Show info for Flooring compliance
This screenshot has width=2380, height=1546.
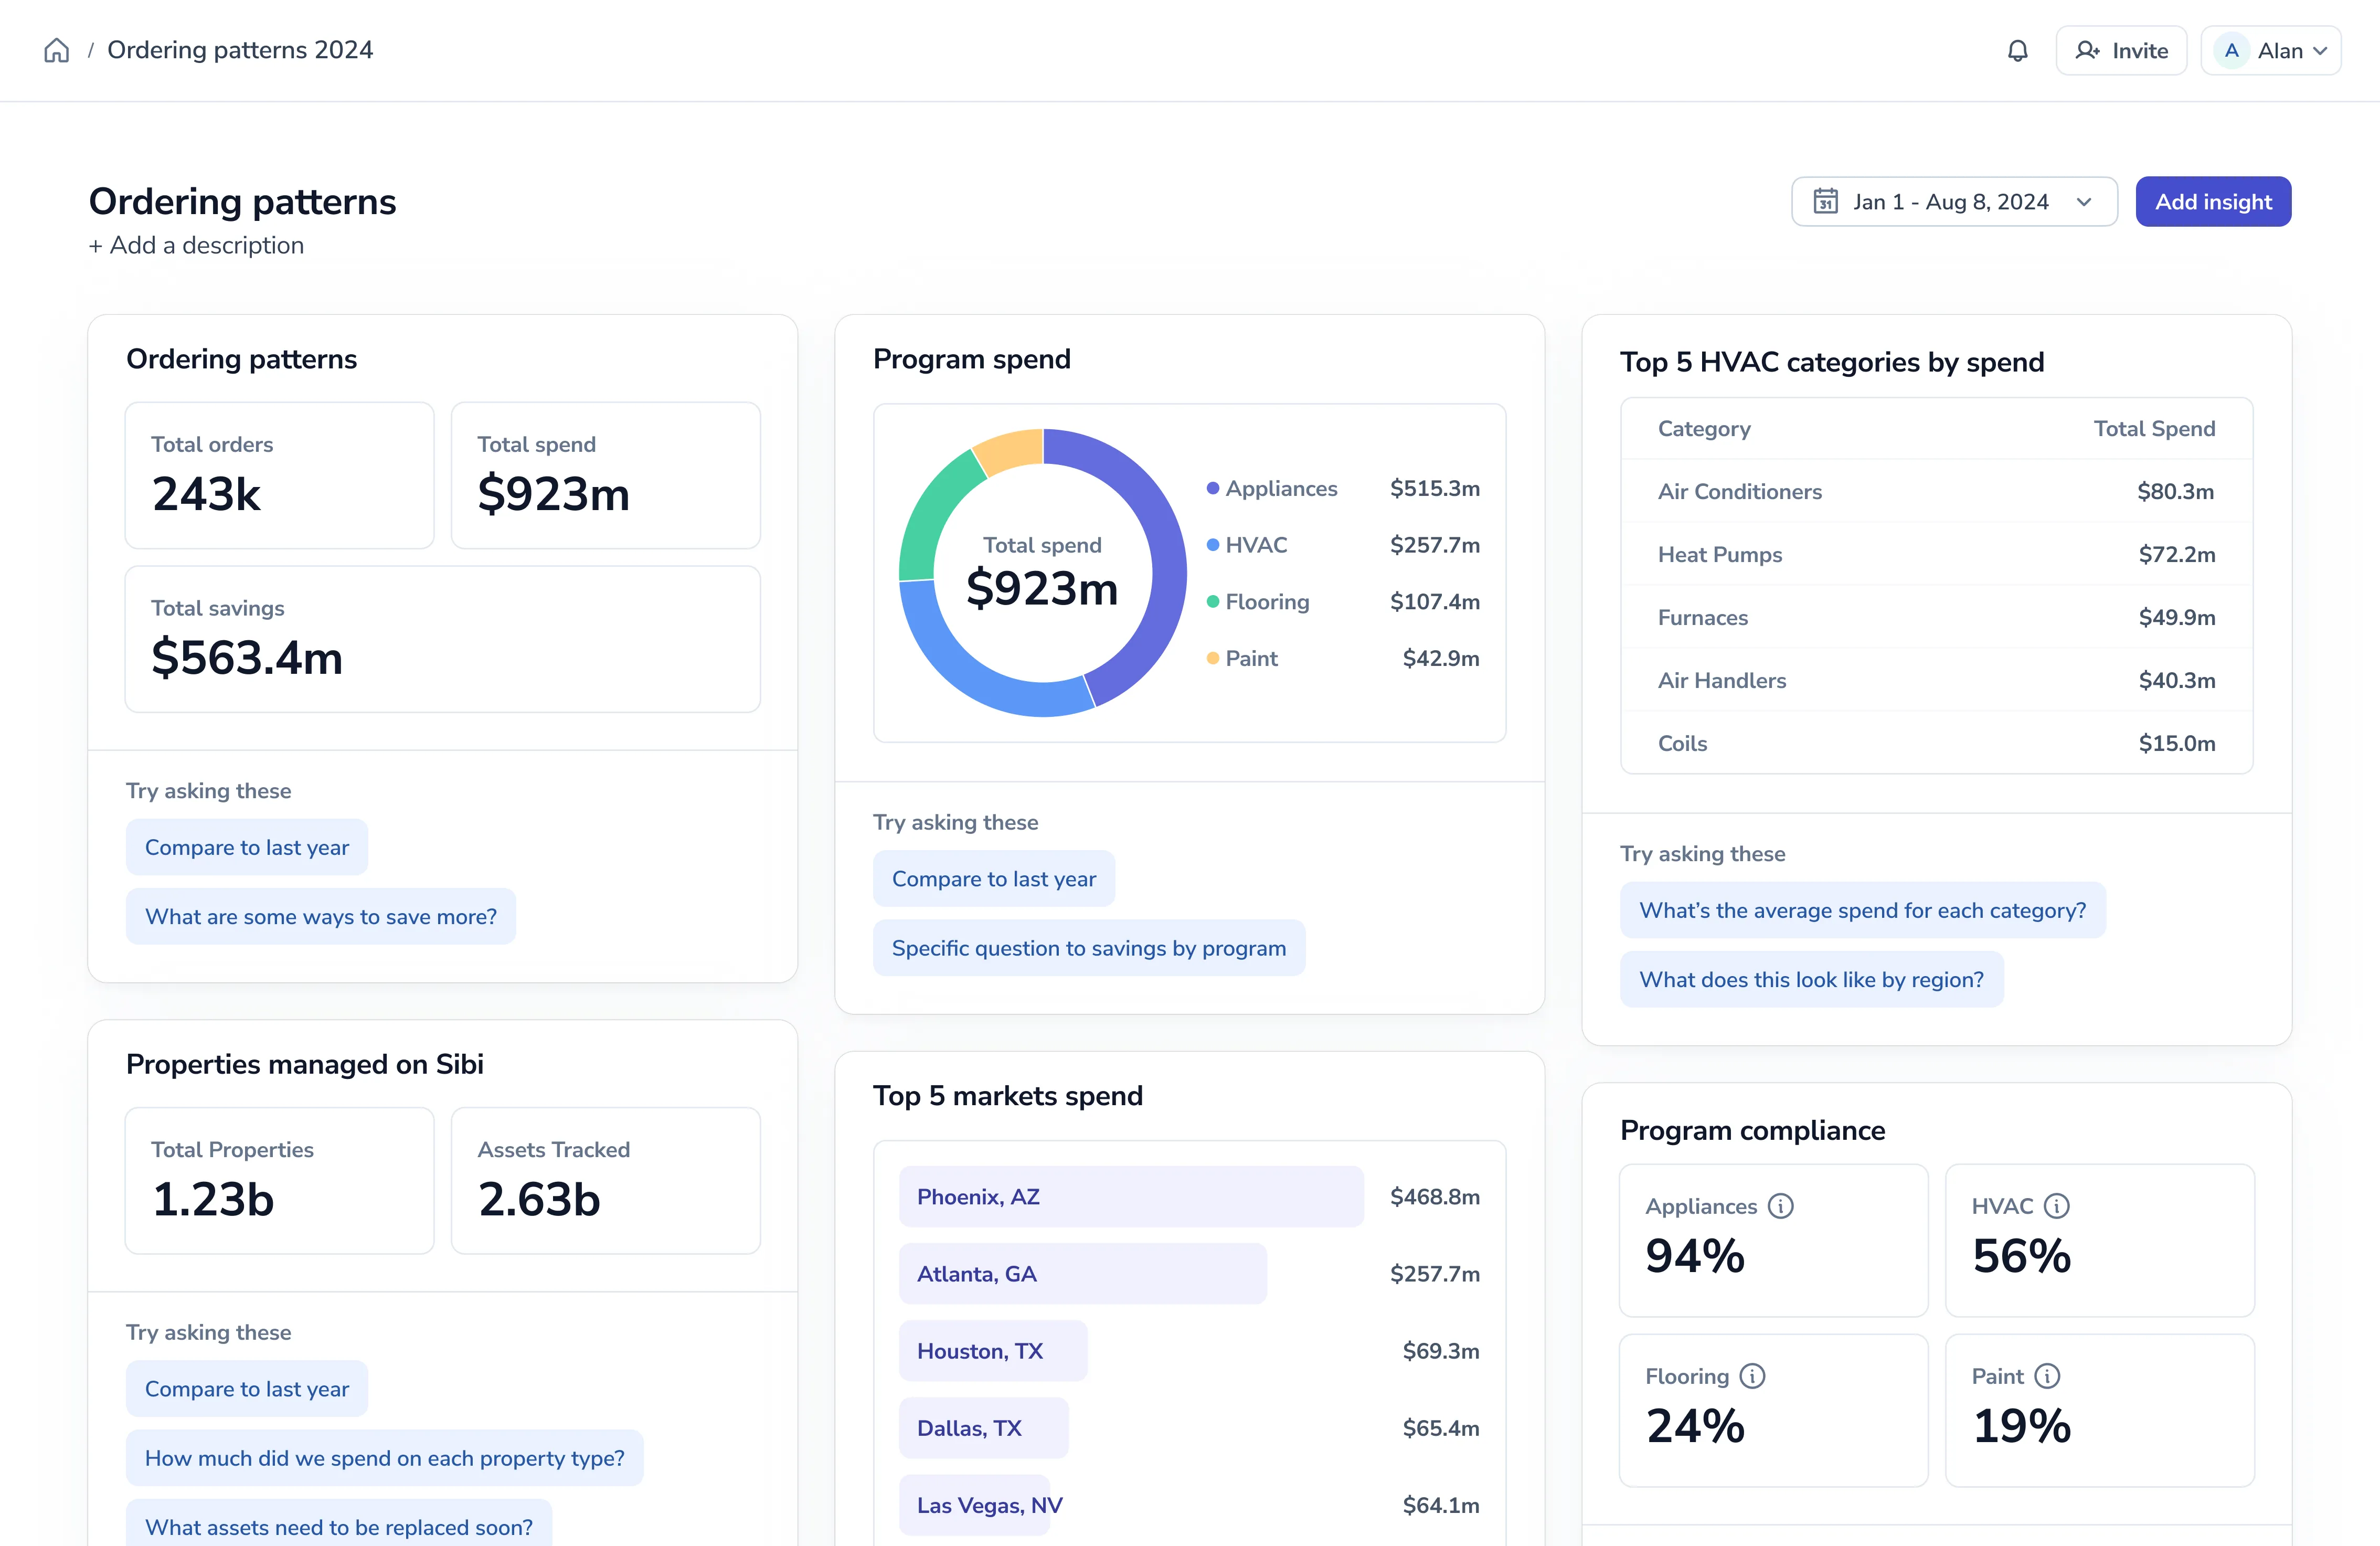(1753, 1376)
